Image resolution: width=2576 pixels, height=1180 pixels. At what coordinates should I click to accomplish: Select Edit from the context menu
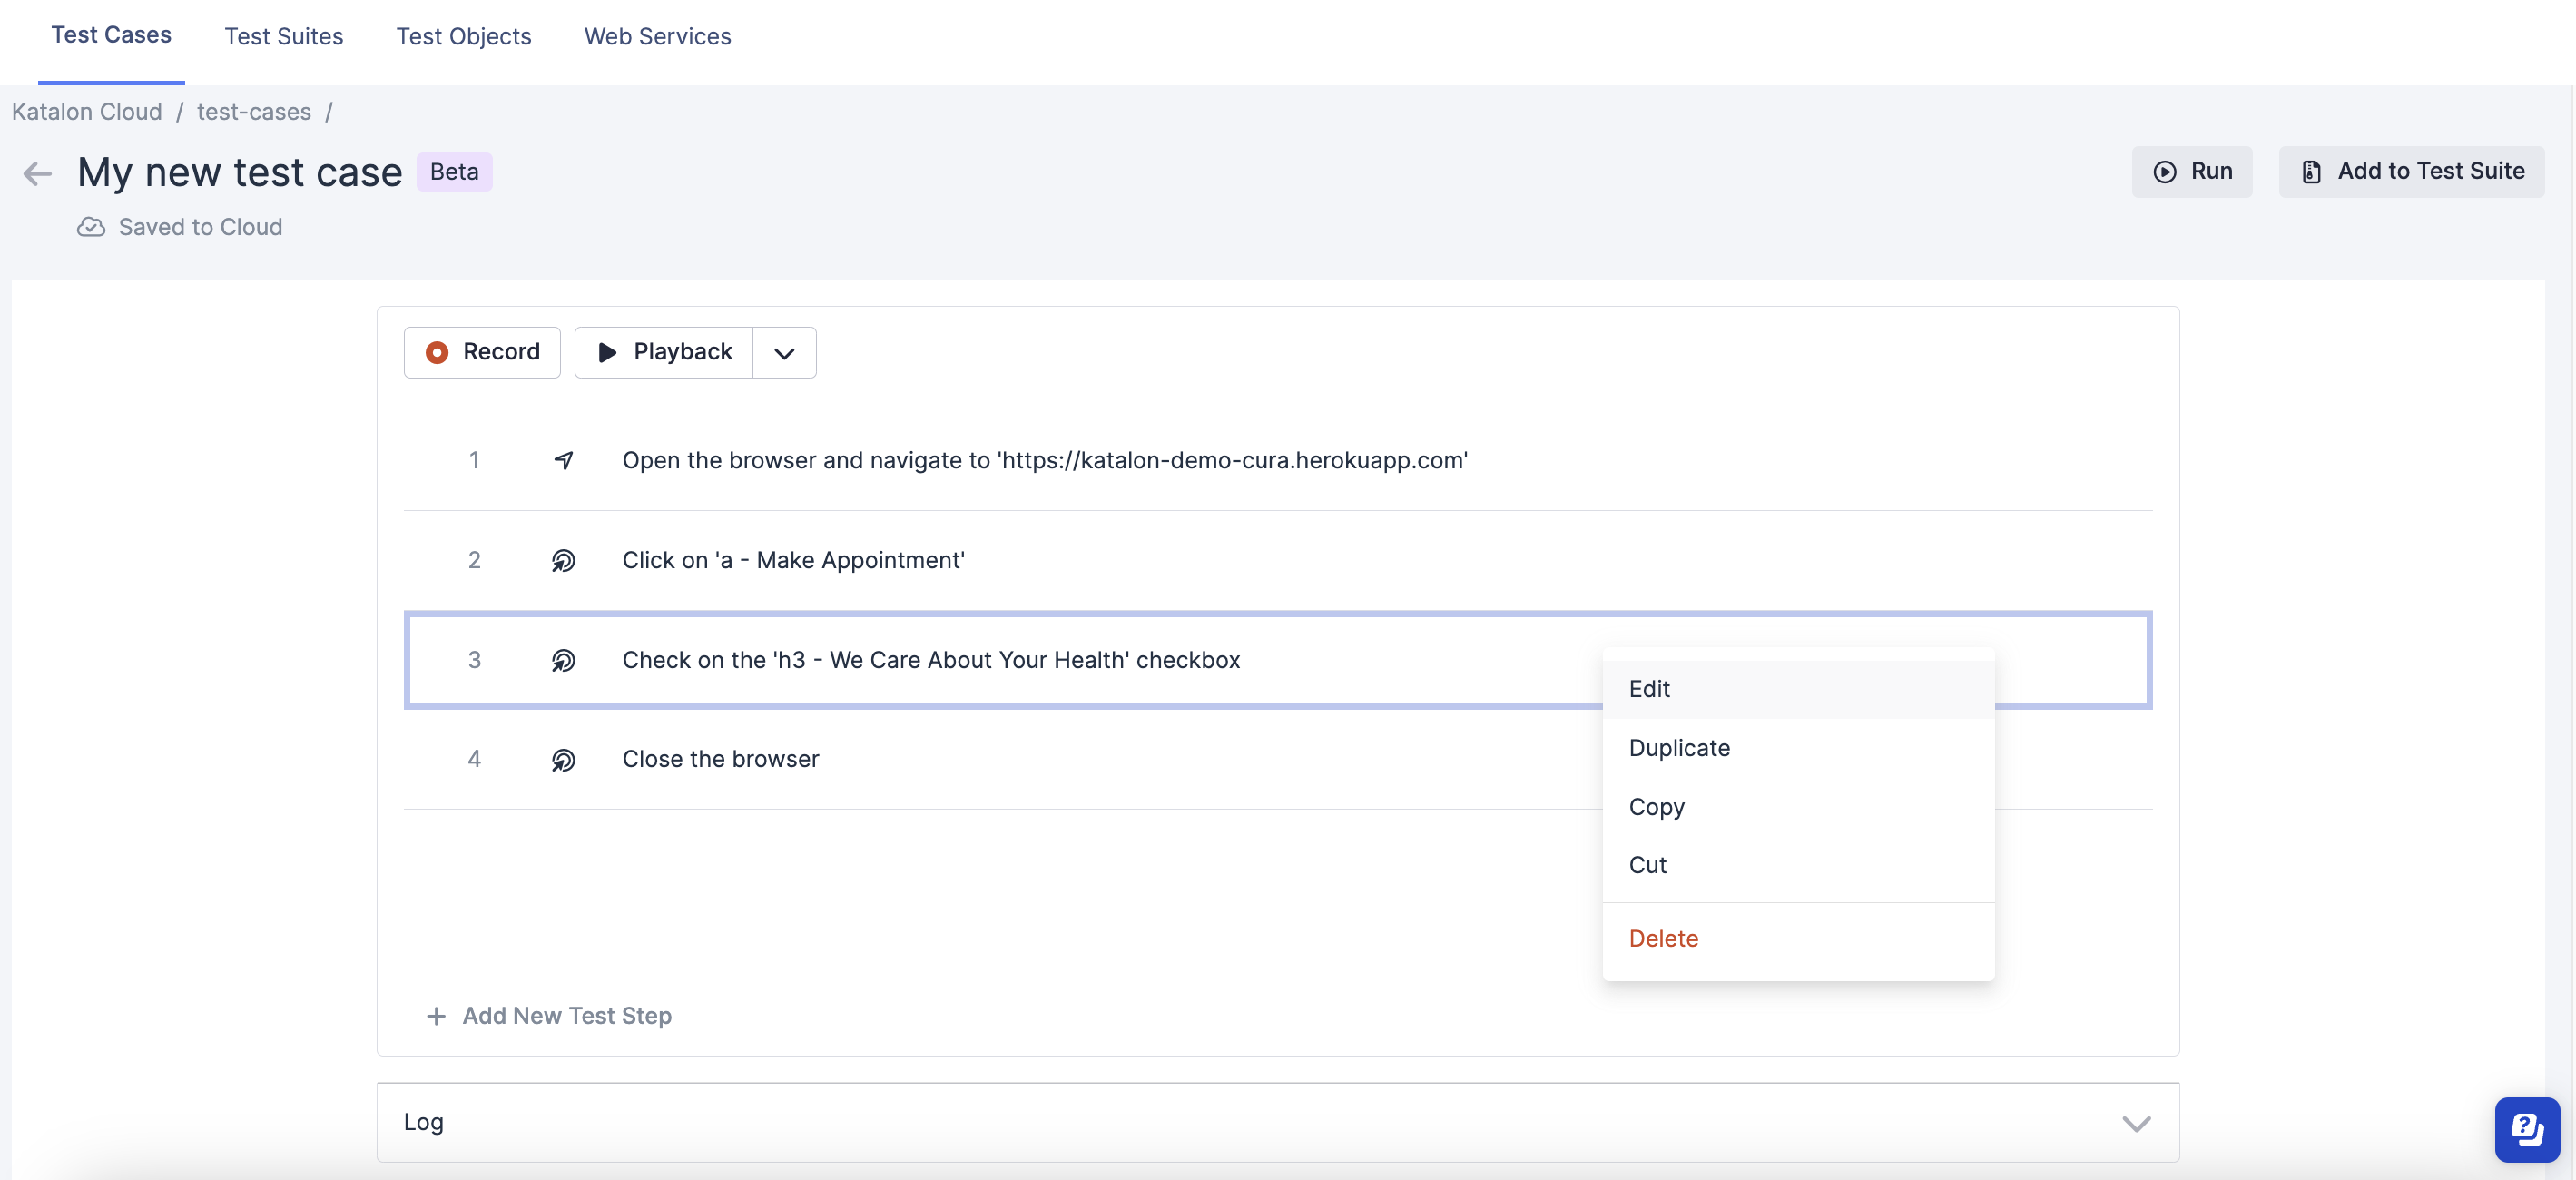(x=1647, y=689)
